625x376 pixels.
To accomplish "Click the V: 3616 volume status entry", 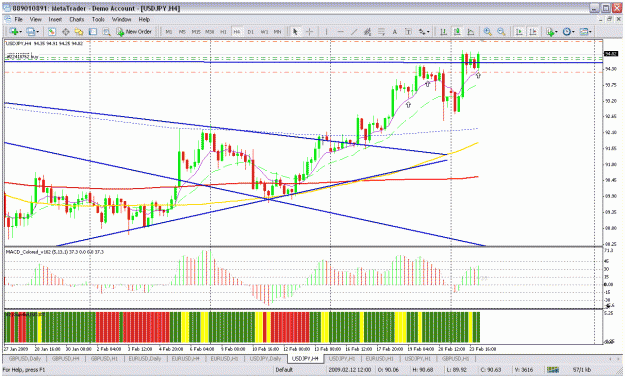I will coord(524,370).
